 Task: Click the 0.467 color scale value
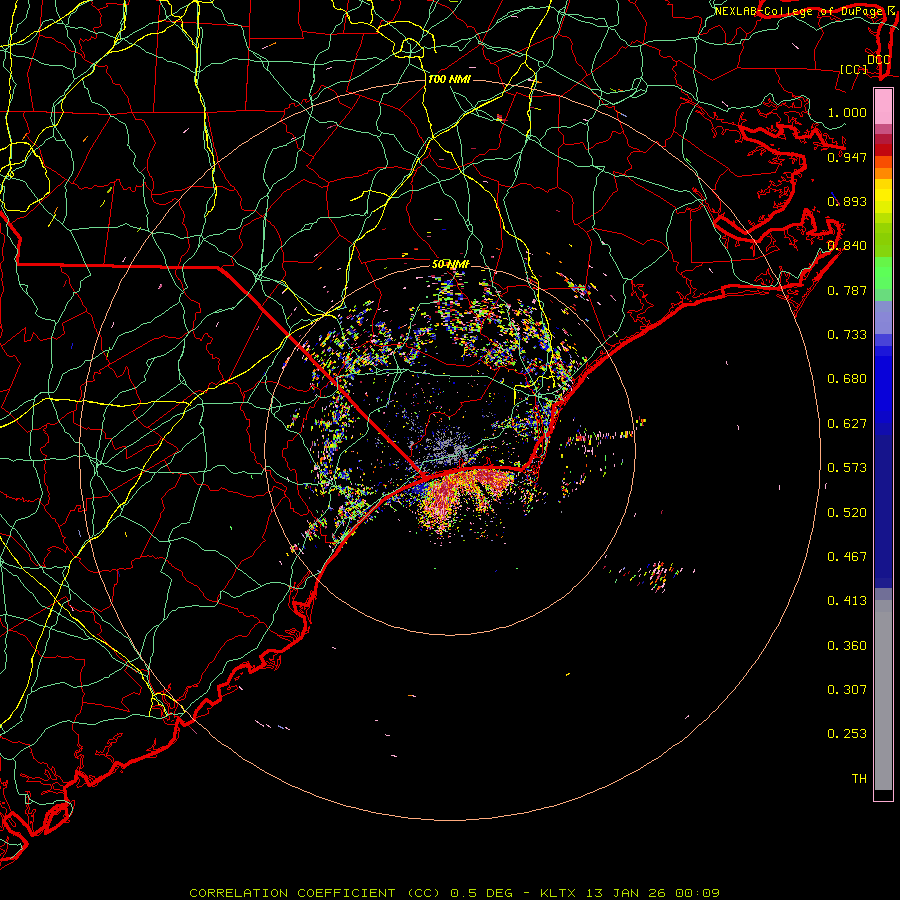pyautogui.click(x=847, y=557)
